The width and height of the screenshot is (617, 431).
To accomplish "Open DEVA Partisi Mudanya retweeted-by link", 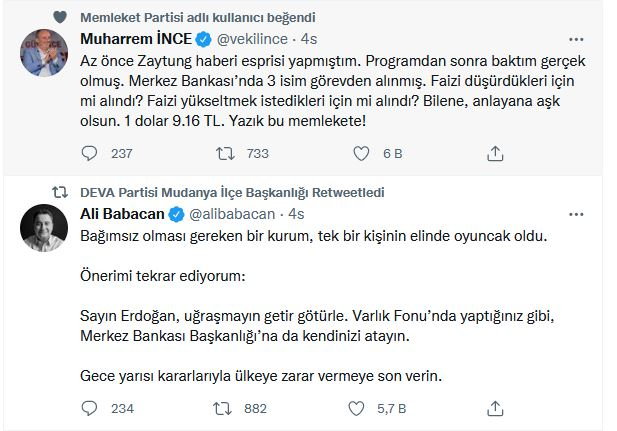I will coord(231,192).
